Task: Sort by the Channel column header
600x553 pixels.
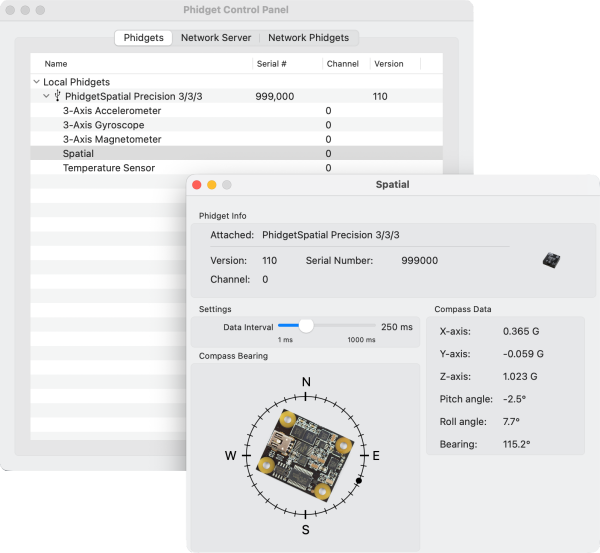Action: coord(343,64)
